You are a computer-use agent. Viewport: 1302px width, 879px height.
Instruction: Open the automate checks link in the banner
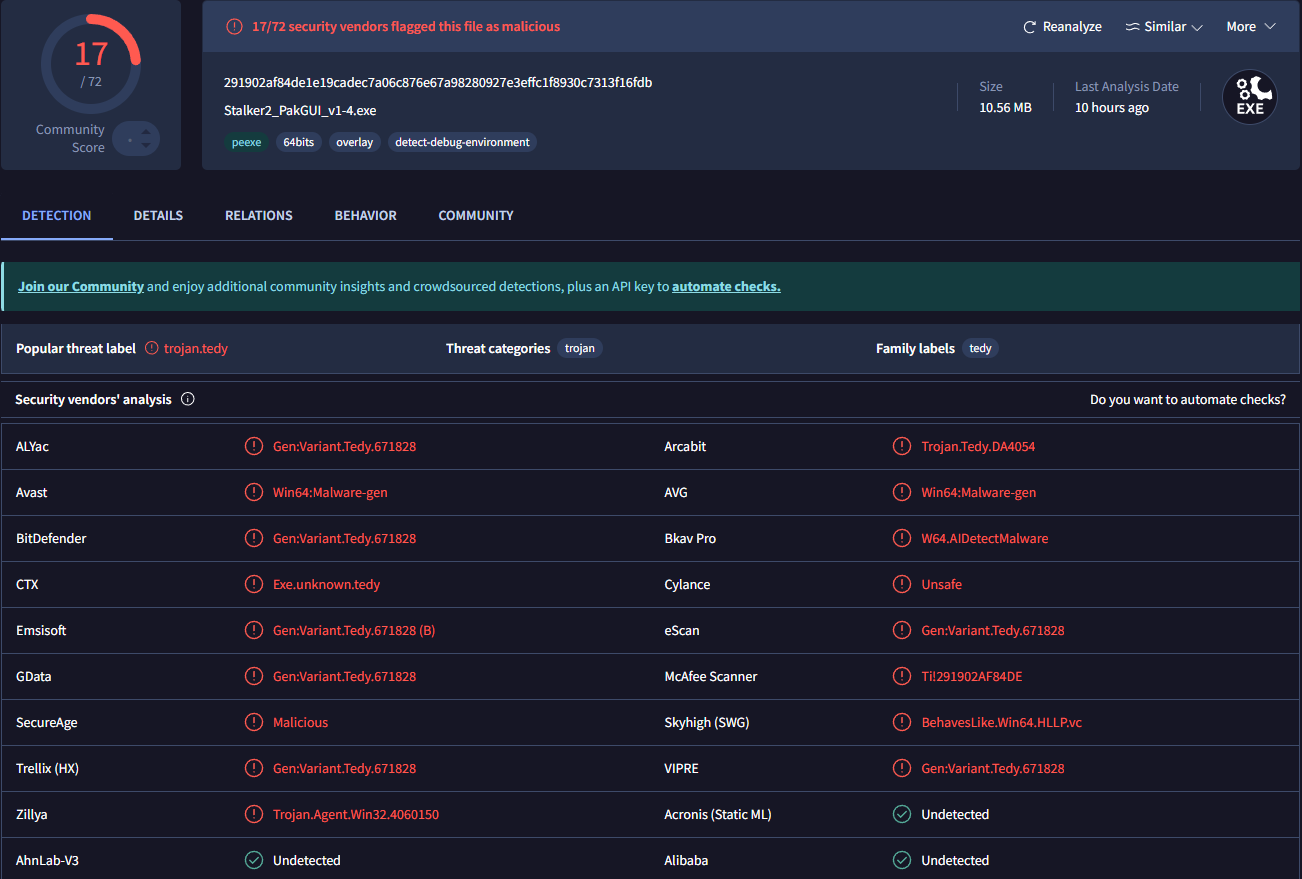pos(726,286)
